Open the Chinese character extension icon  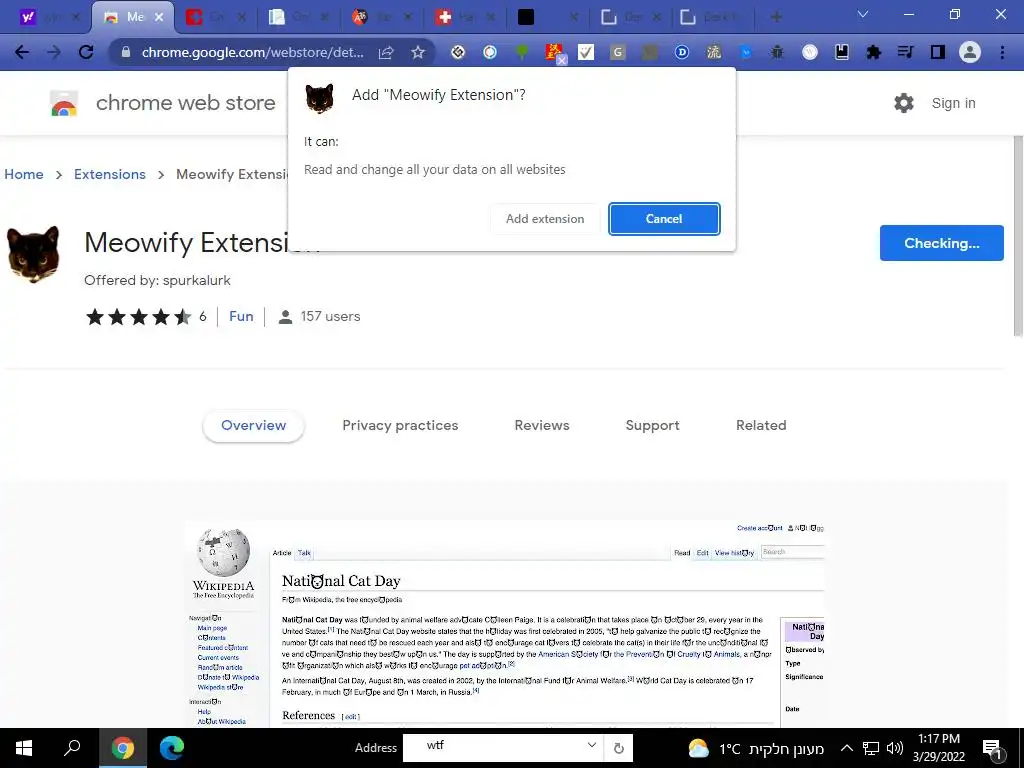pos(714,52)
